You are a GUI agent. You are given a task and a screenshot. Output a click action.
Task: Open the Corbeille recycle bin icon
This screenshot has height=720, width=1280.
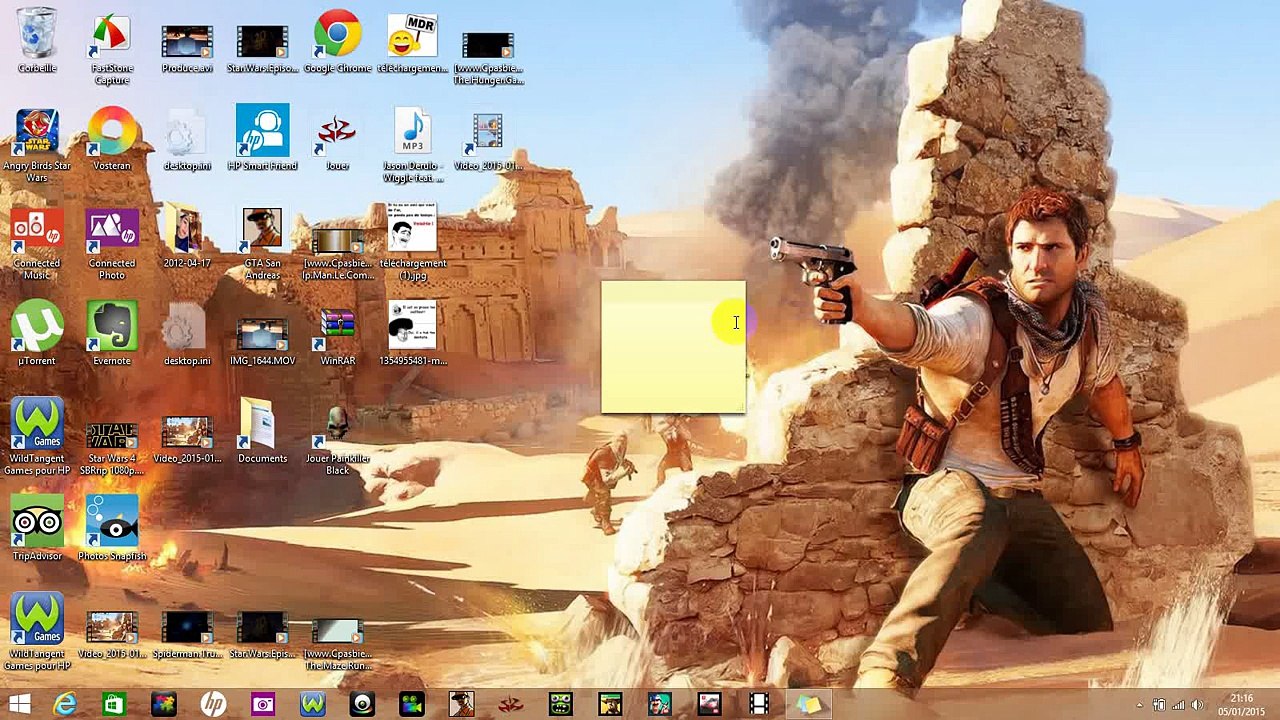tap(37, 42)
